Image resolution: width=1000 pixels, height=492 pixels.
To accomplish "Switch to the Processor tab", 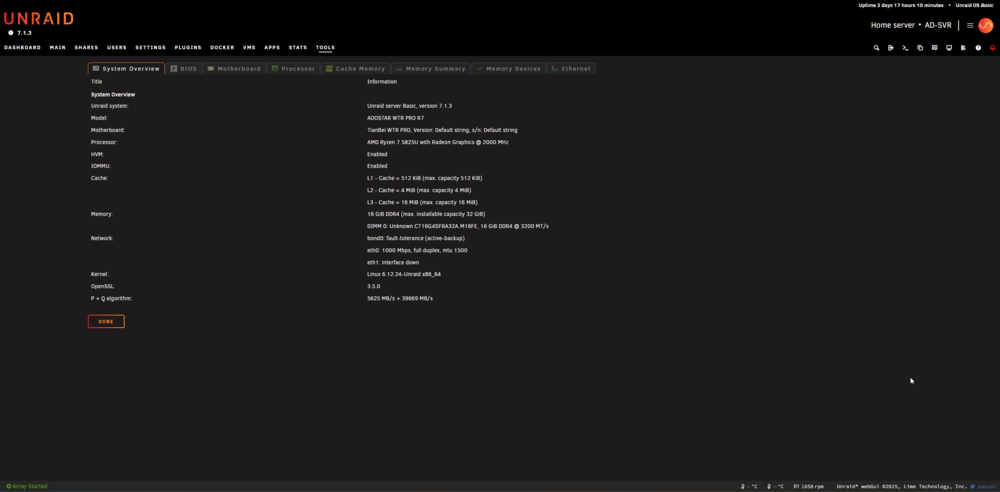I will click(293, 68).
